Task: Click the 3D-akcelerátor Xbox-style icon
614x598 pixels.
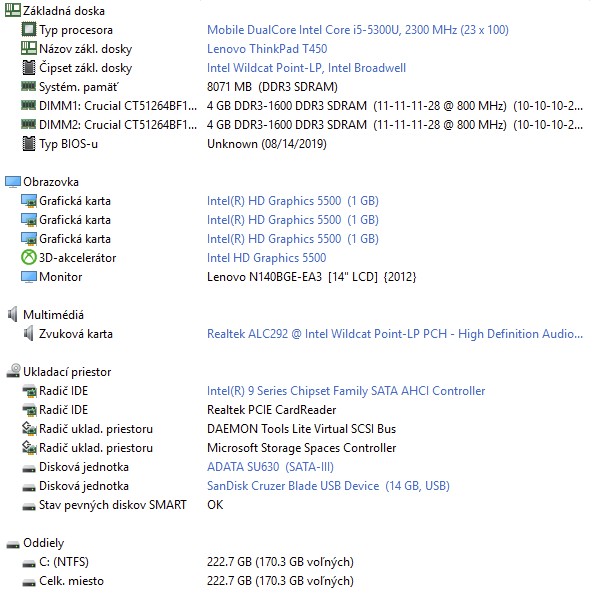Action: [x=29, y=257]
